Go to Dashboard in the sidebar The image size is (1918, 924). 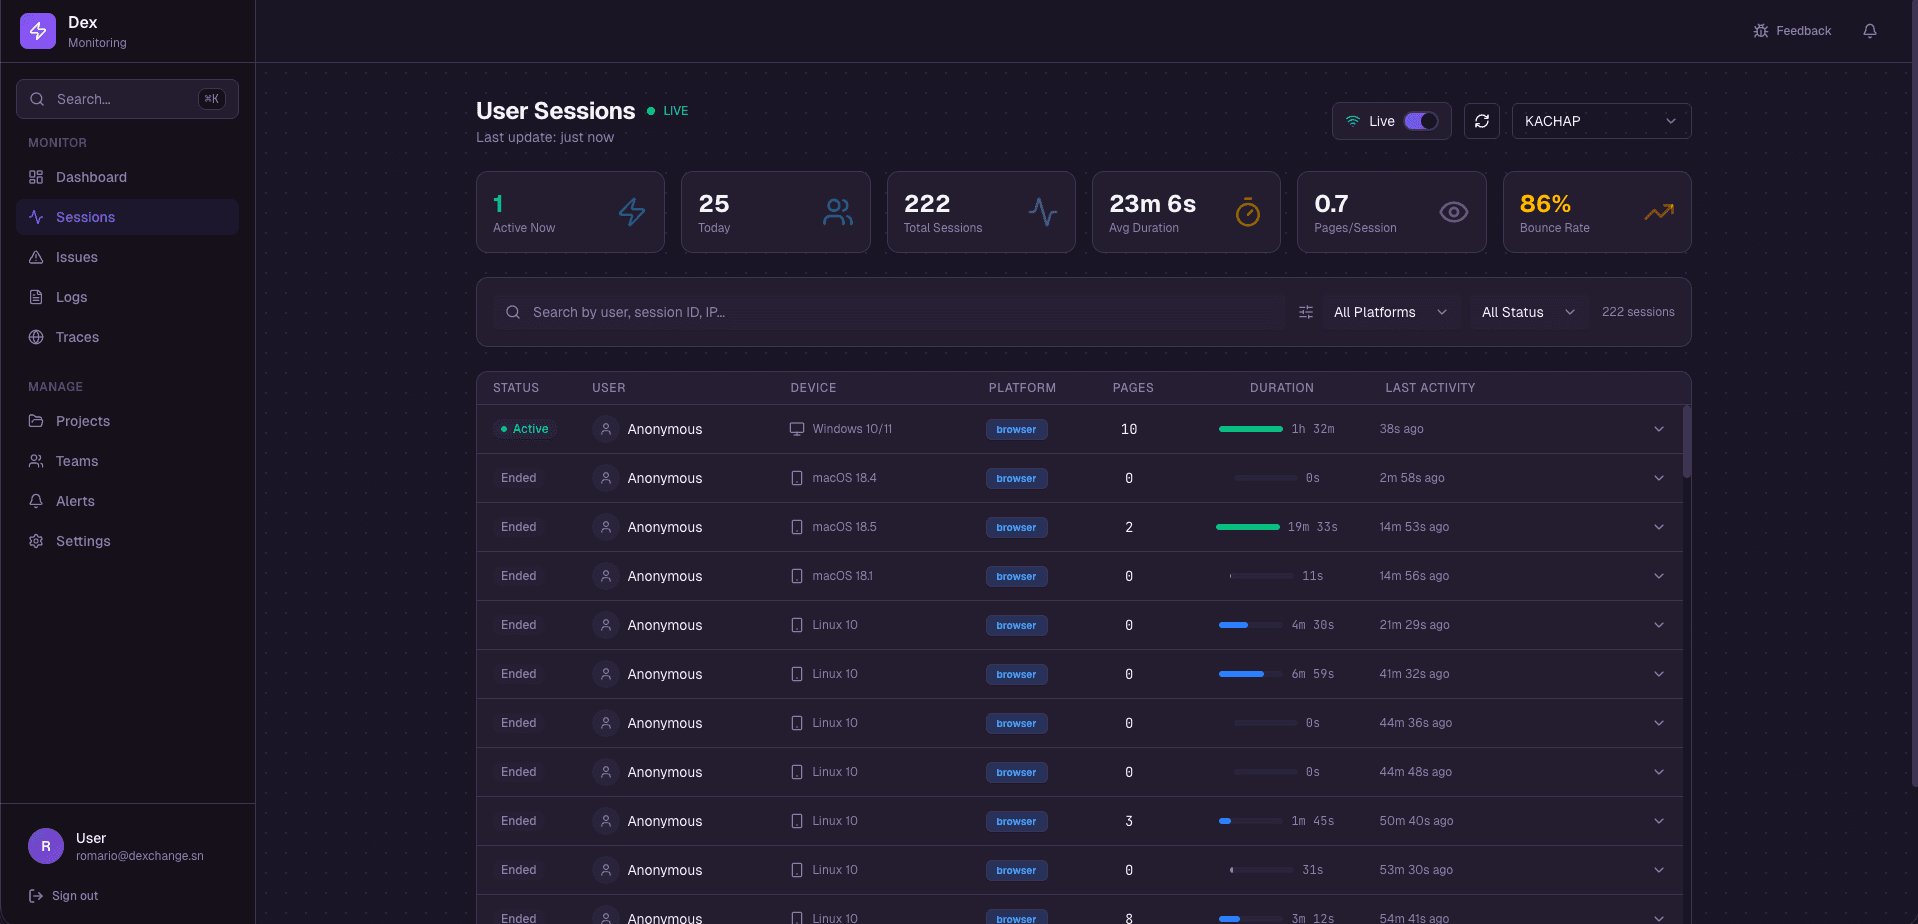click(91, 177)
